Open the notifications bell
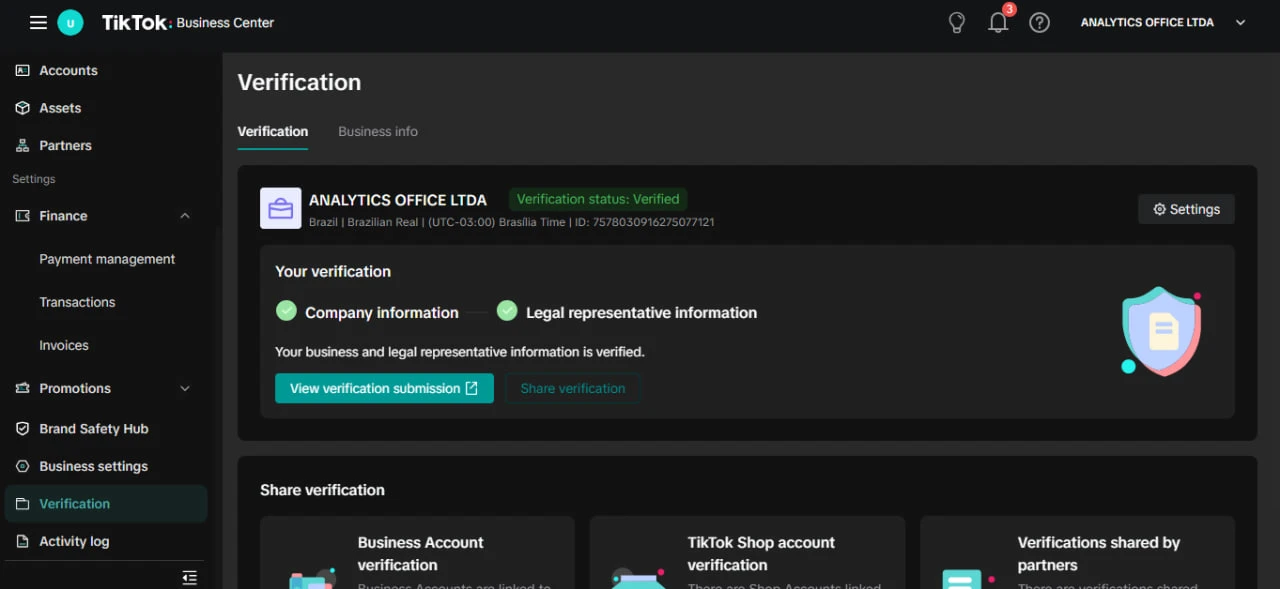The image size is (1280, 589). pyautogui.click(x=998, y=22)
